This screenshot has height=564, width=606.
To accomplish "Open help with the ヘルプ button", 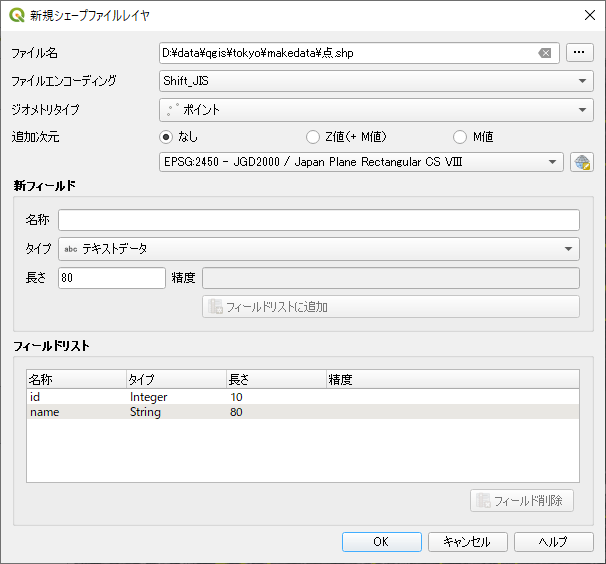I will tap(554, 542).
